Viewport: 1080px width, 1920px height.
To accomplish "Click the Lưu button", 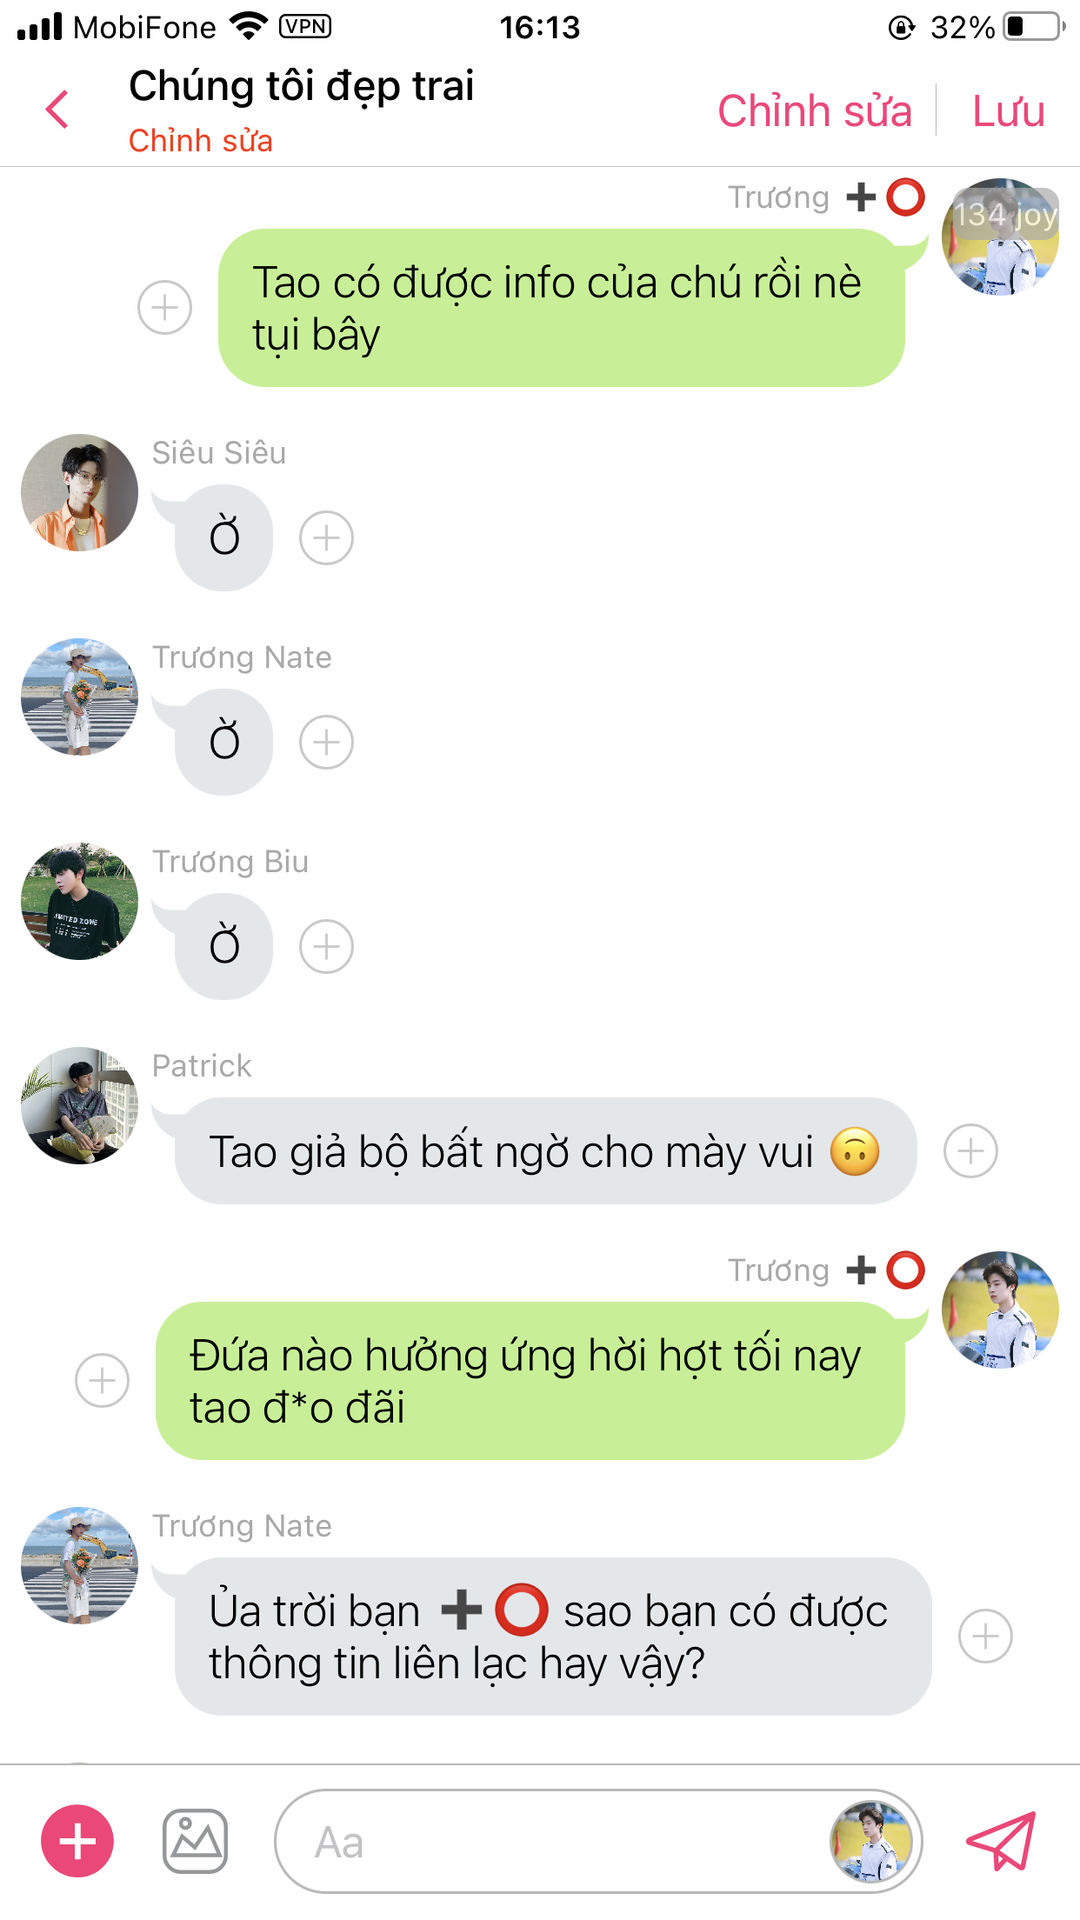I will [x=1008, y=110].
